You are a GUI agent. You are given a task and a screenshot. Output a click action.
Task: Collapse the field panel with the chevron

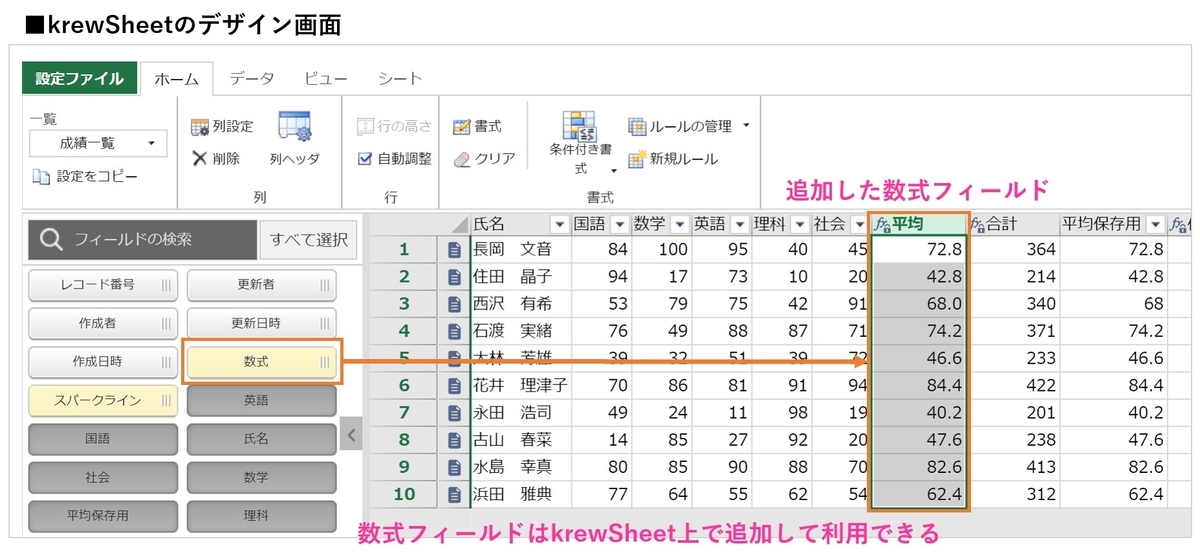coord(350,435)
